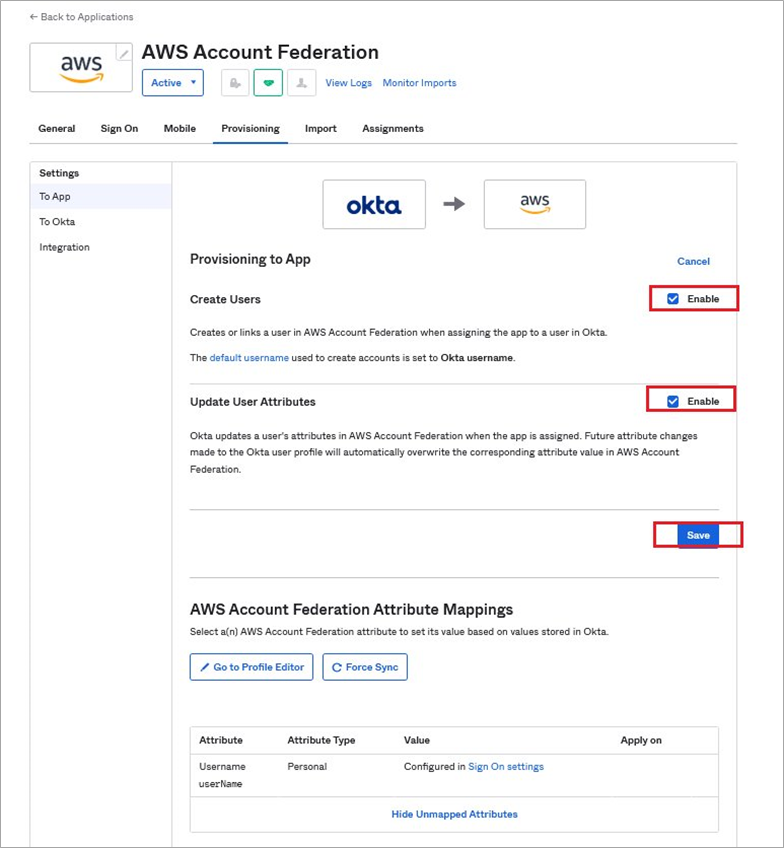The image size is (784, 848).
Task: Click the green provisioning handshake icon
Action: 268,83
